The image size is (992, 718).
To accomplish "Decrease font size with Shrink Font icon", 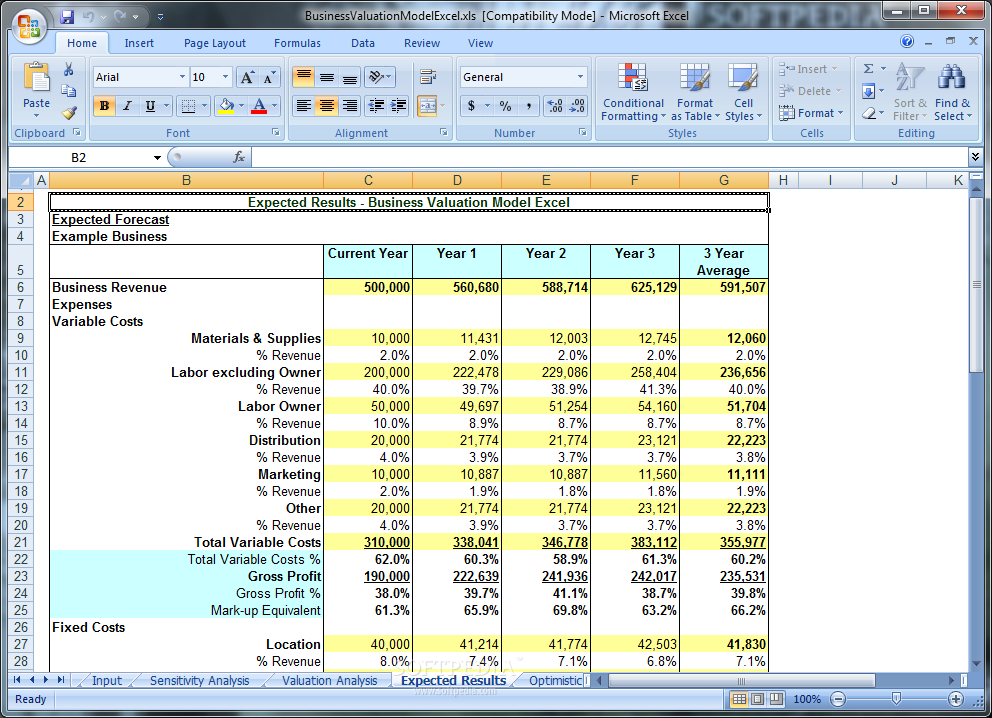I will [x=269, y=77].
